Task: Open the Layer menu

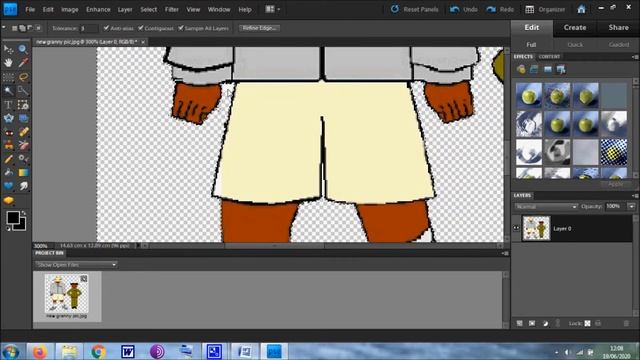Action: 125,9
